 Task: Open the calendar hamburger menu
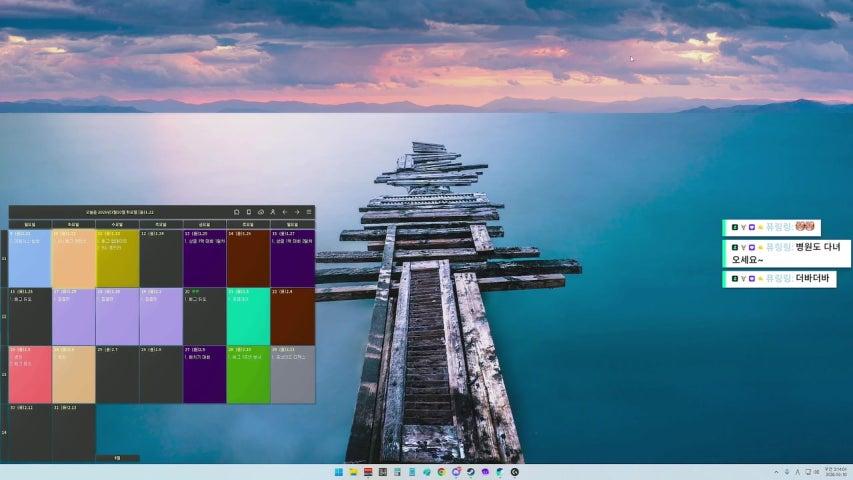(309, 212)
